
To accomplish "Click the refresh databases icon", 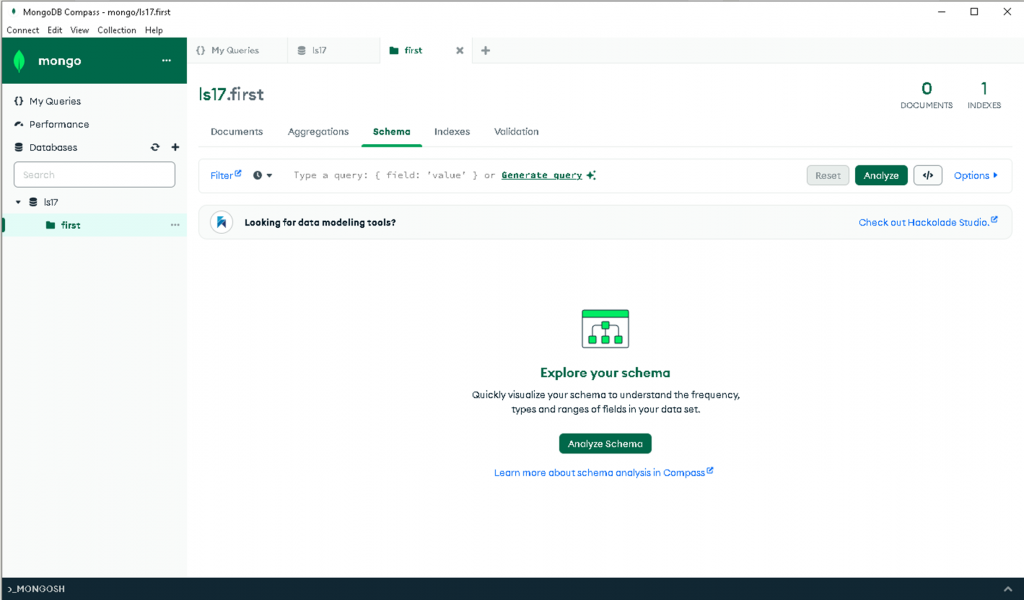I will pyautogui.click(x=155, y=147).
